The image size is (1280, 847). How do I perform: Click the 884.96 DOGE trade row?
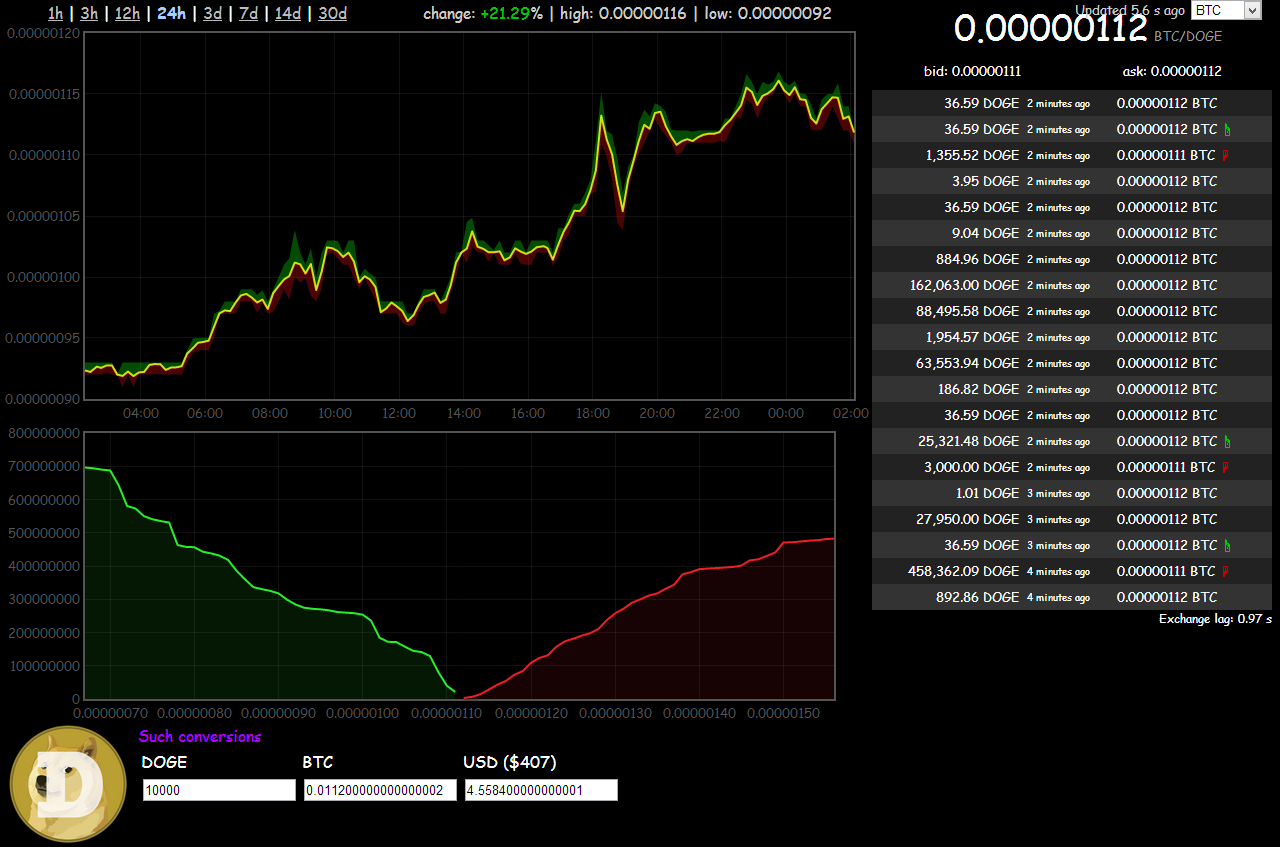(1072, 259)
